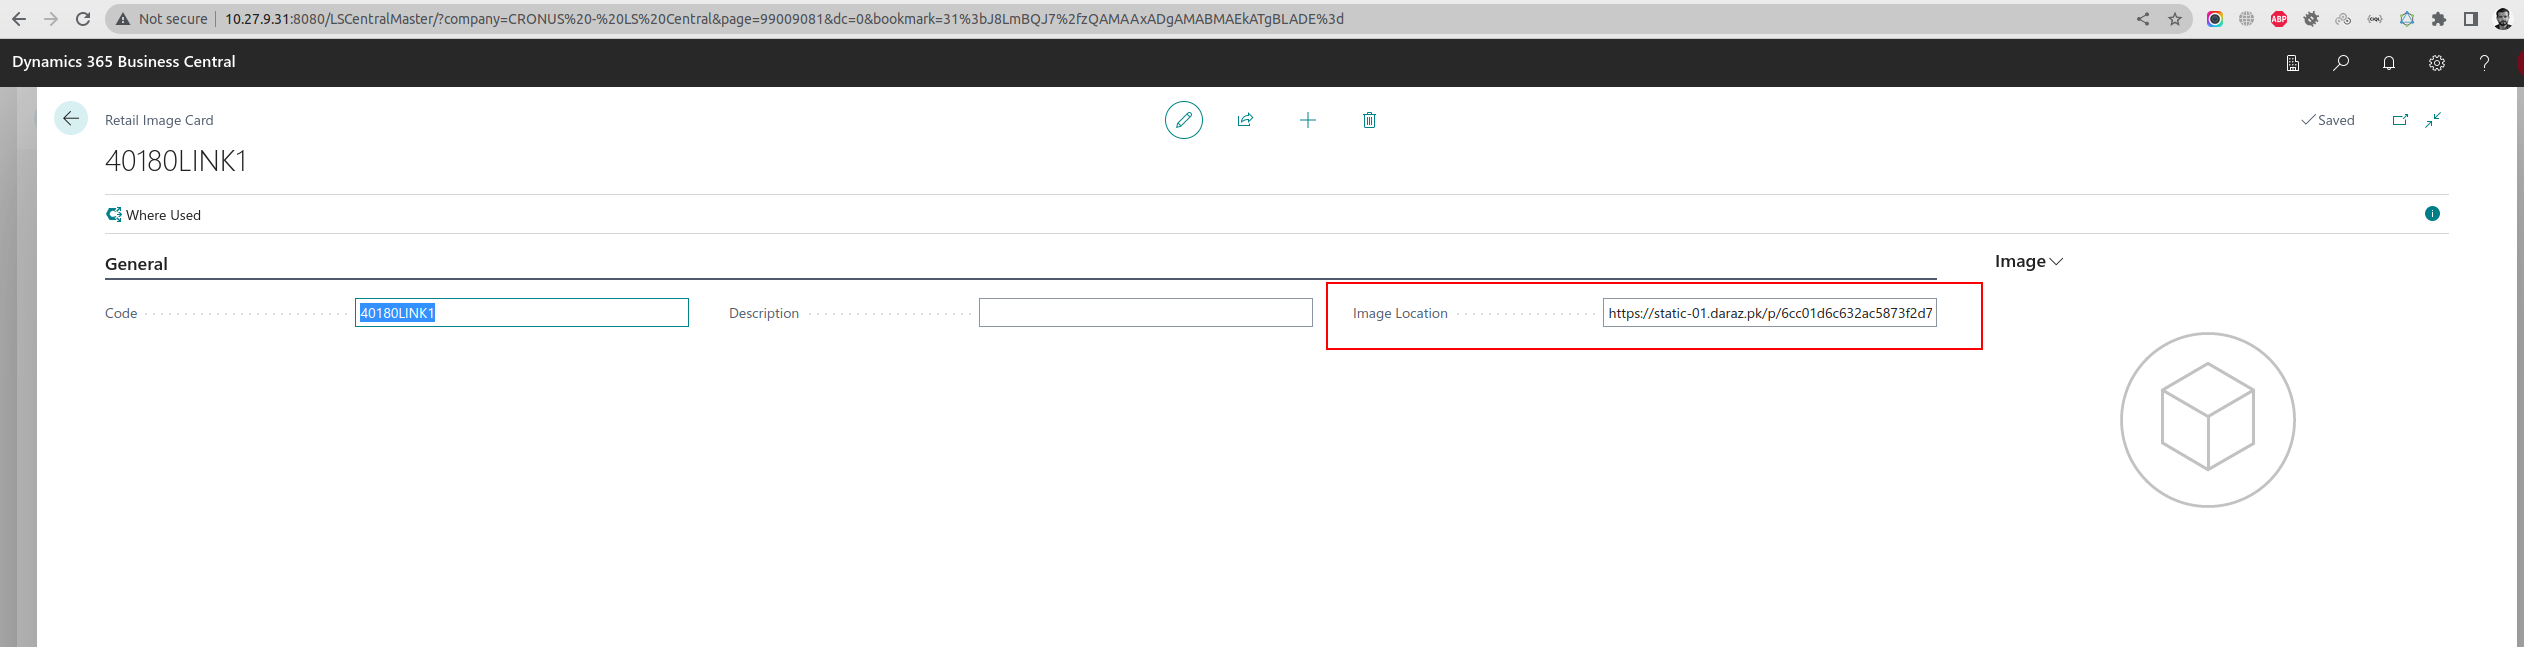The image size is (2524, 647).
Task: Open the AdBlock Plus extension icon
Action: pos(2279,19)
